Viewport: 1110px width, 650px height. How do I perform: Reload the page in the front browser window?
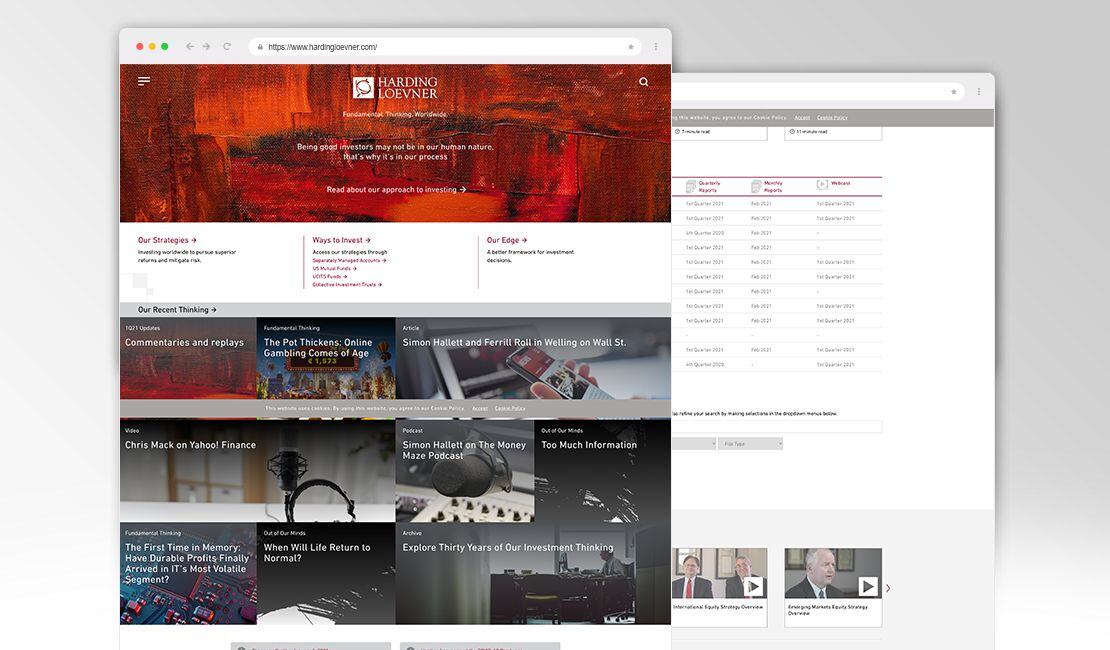point(227,47)
